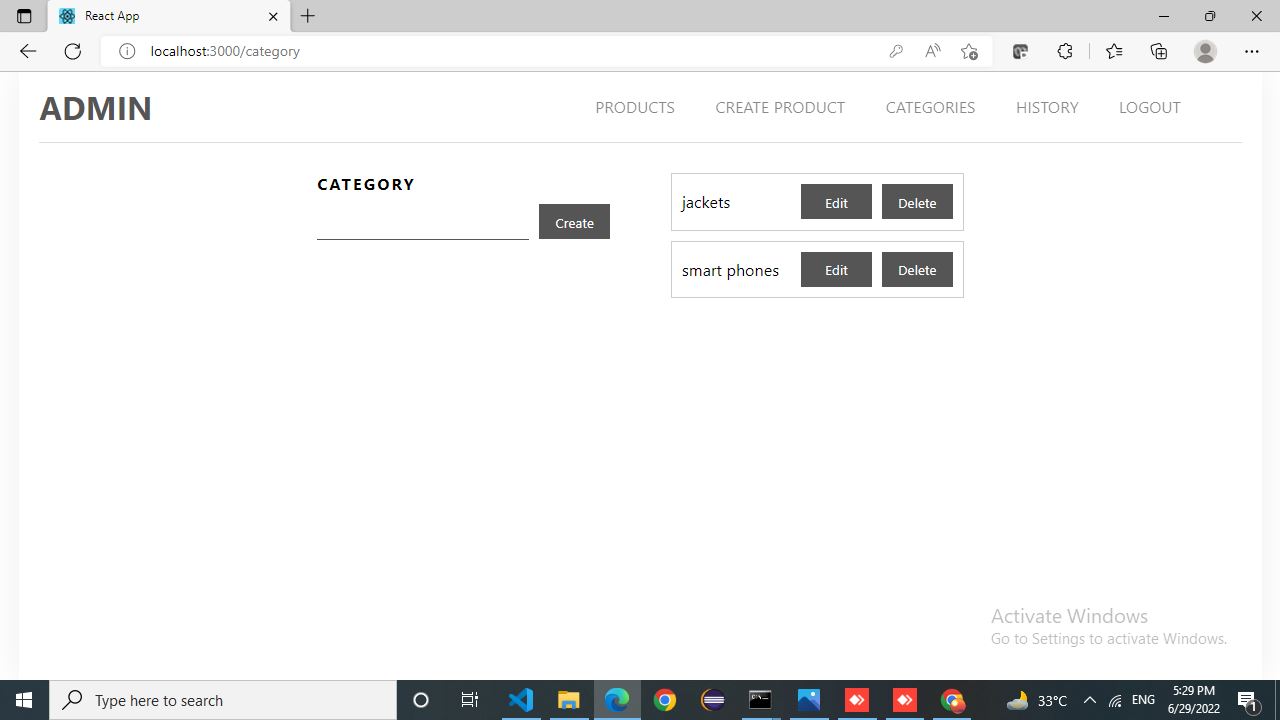This screenshot has height=720, width=1280.
Task: Select the jackets category text
Action: point(706,202)
